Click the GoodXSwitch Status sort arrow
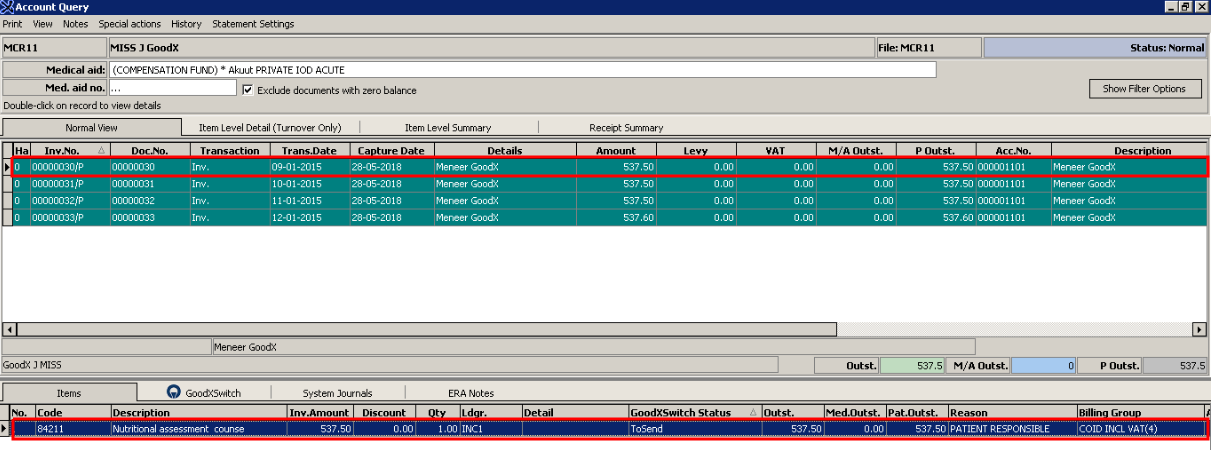Viewport: 1211px width, 450px height. [x=751, y=413]
